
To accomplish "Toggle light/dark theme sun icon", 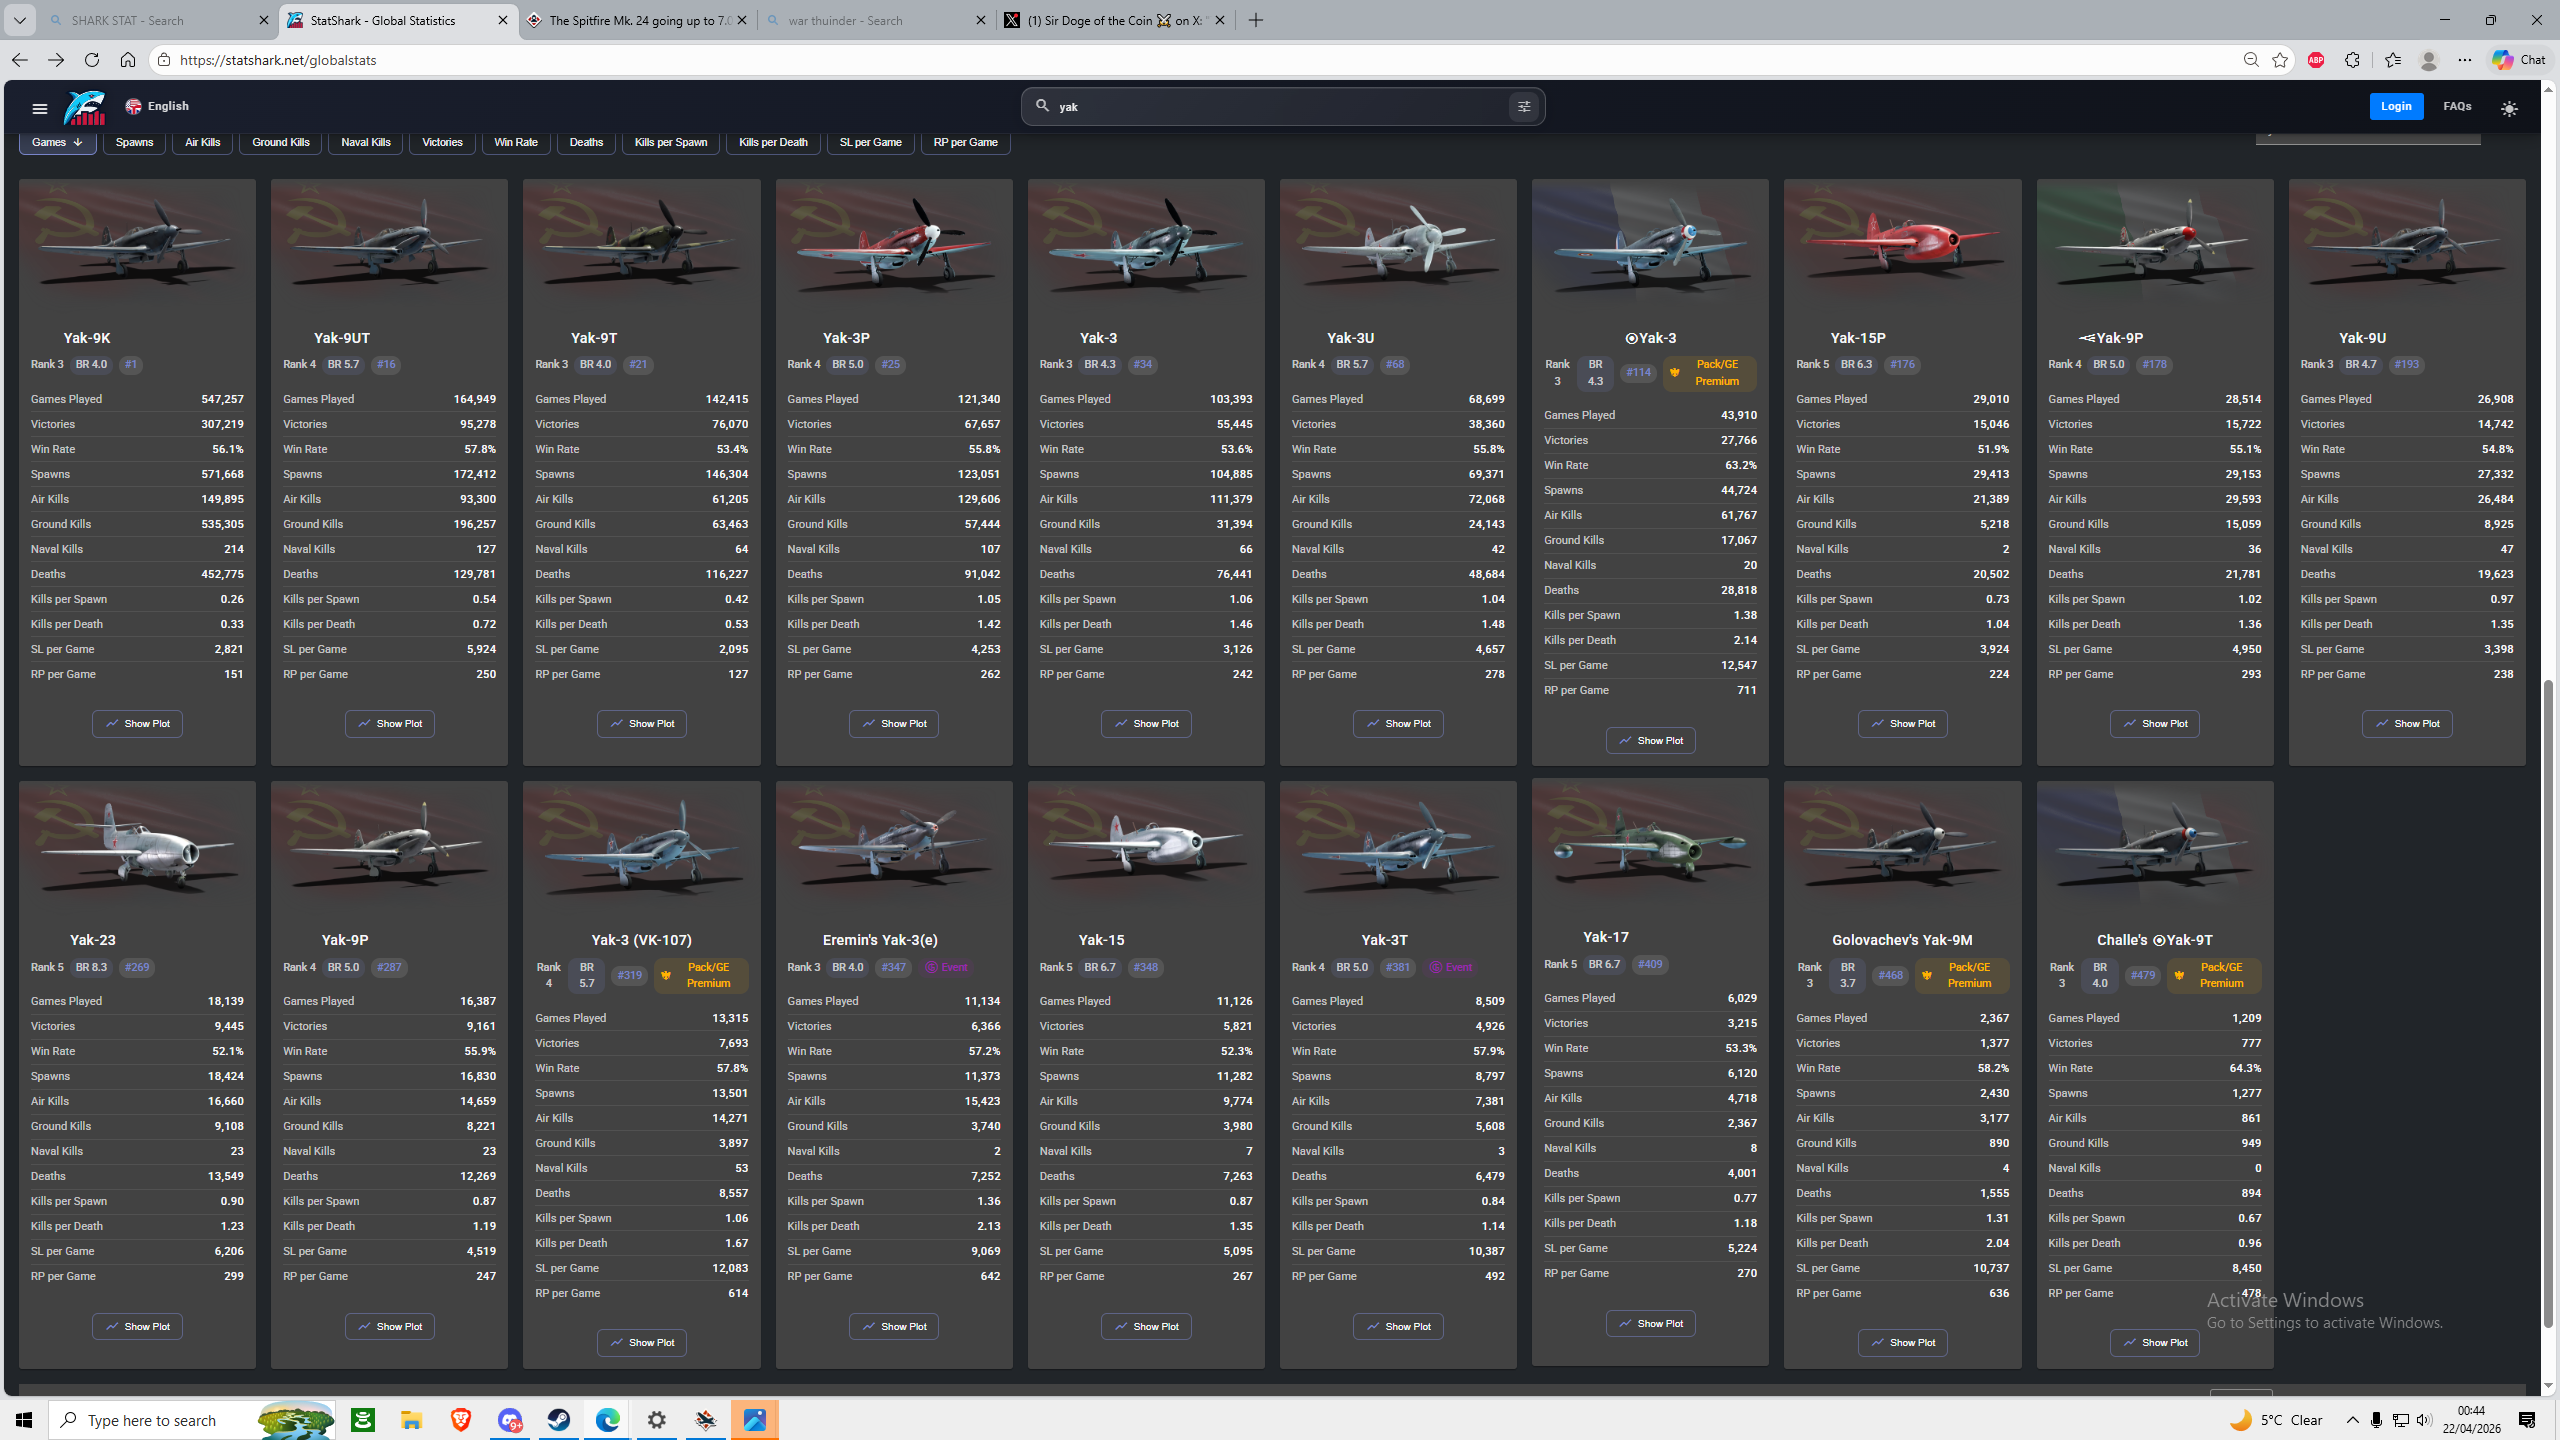I will click(2509, 108).
